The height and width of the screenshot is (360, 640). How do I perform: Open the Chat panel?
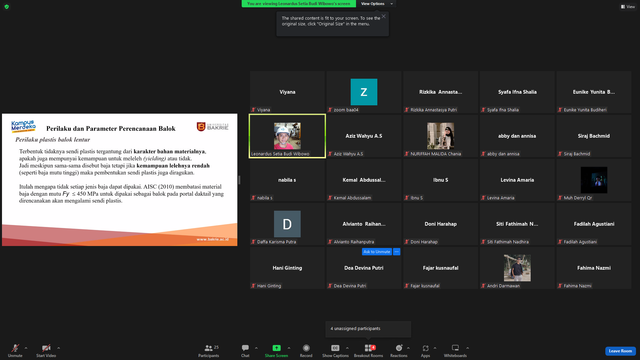coord(245,350)
